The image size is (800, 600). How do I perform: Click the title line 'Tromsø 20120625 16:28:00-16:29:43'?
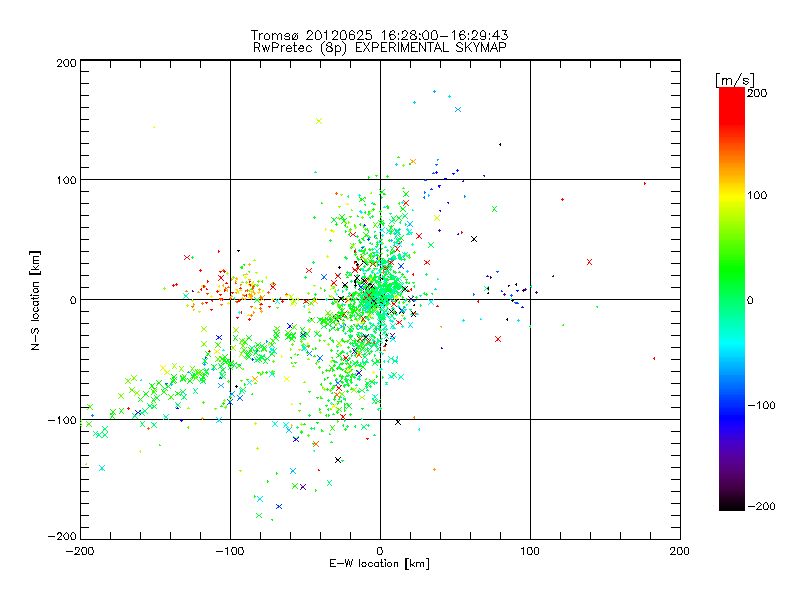379,35
